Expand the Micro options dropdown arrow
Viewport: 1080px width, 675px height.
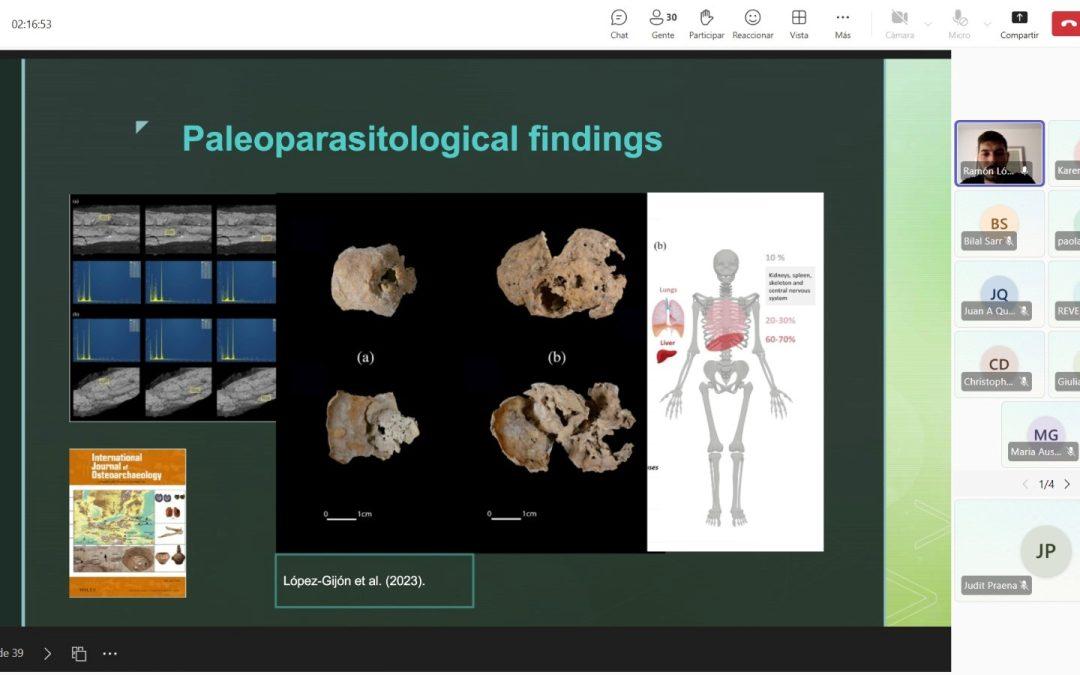(987, 23)
